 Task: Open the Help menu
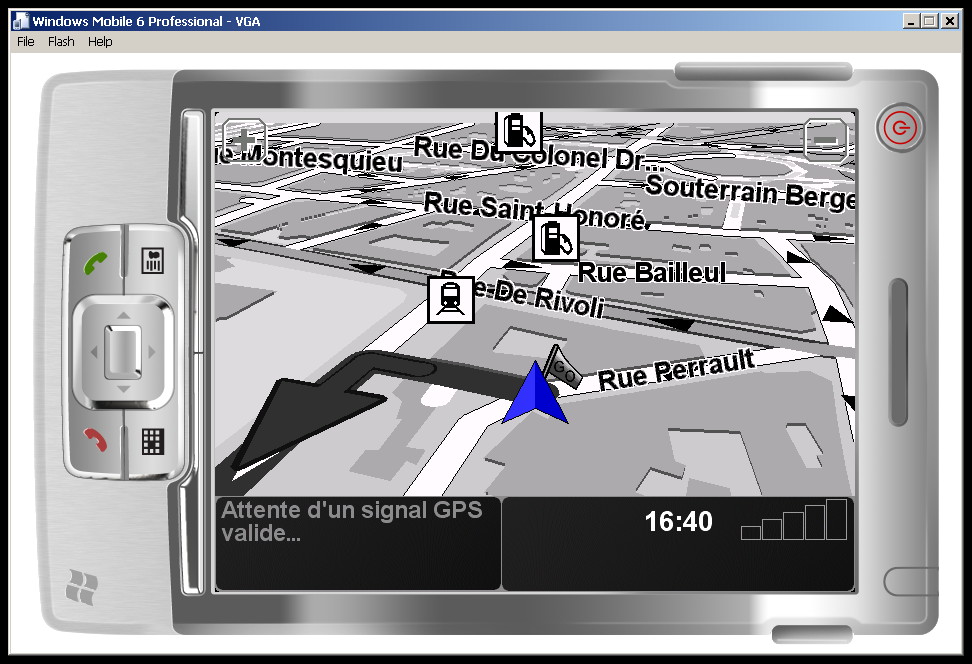click(x=100, y=42)
